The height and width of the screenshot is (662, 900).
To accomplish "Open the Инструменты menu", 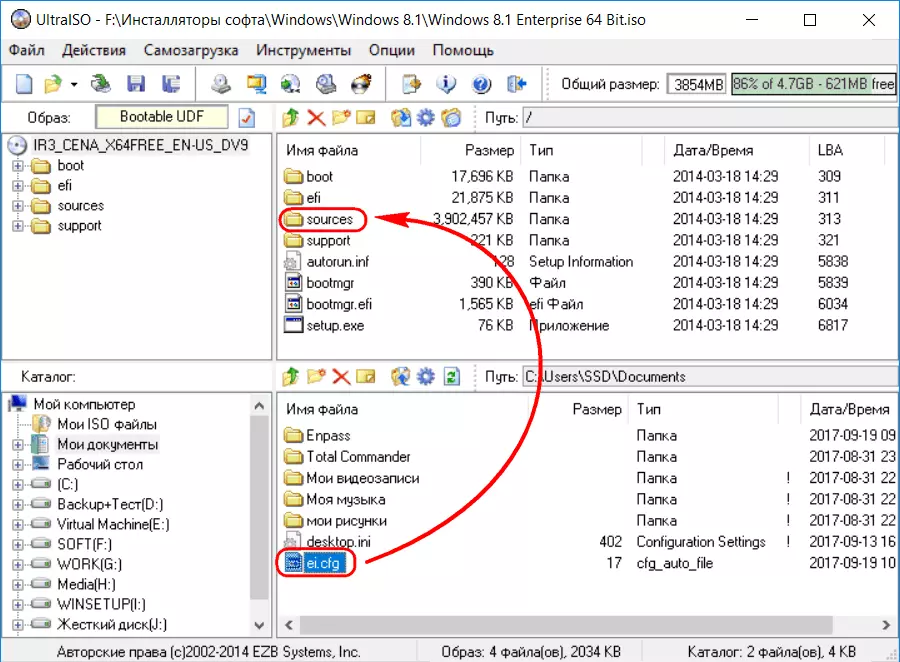I will pos(303,50).
